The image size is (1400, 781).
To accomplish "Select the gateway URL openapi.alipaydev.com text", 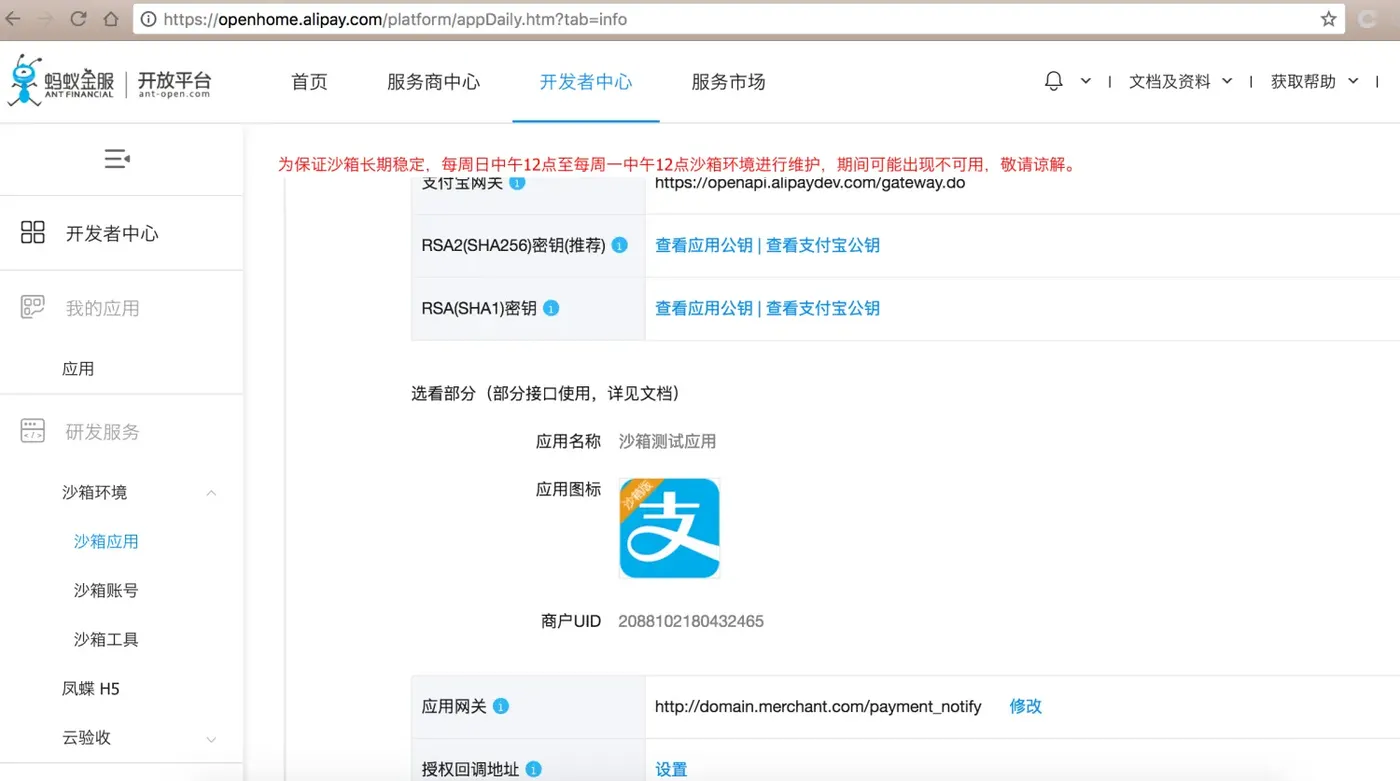I will [x=810, y=183].
